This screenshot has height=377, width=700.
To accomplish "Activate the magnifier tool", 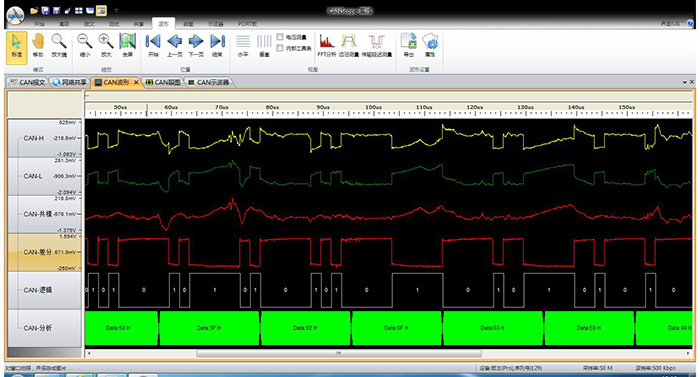I will pos(59,45).
